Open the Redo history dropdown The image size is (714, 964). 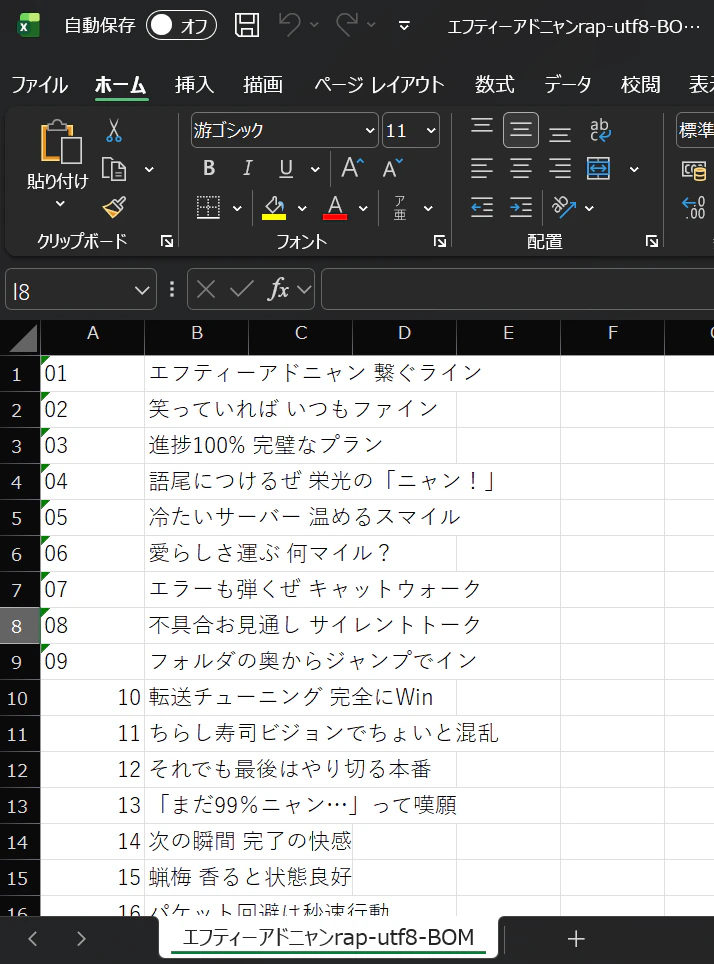click(371, 25)
